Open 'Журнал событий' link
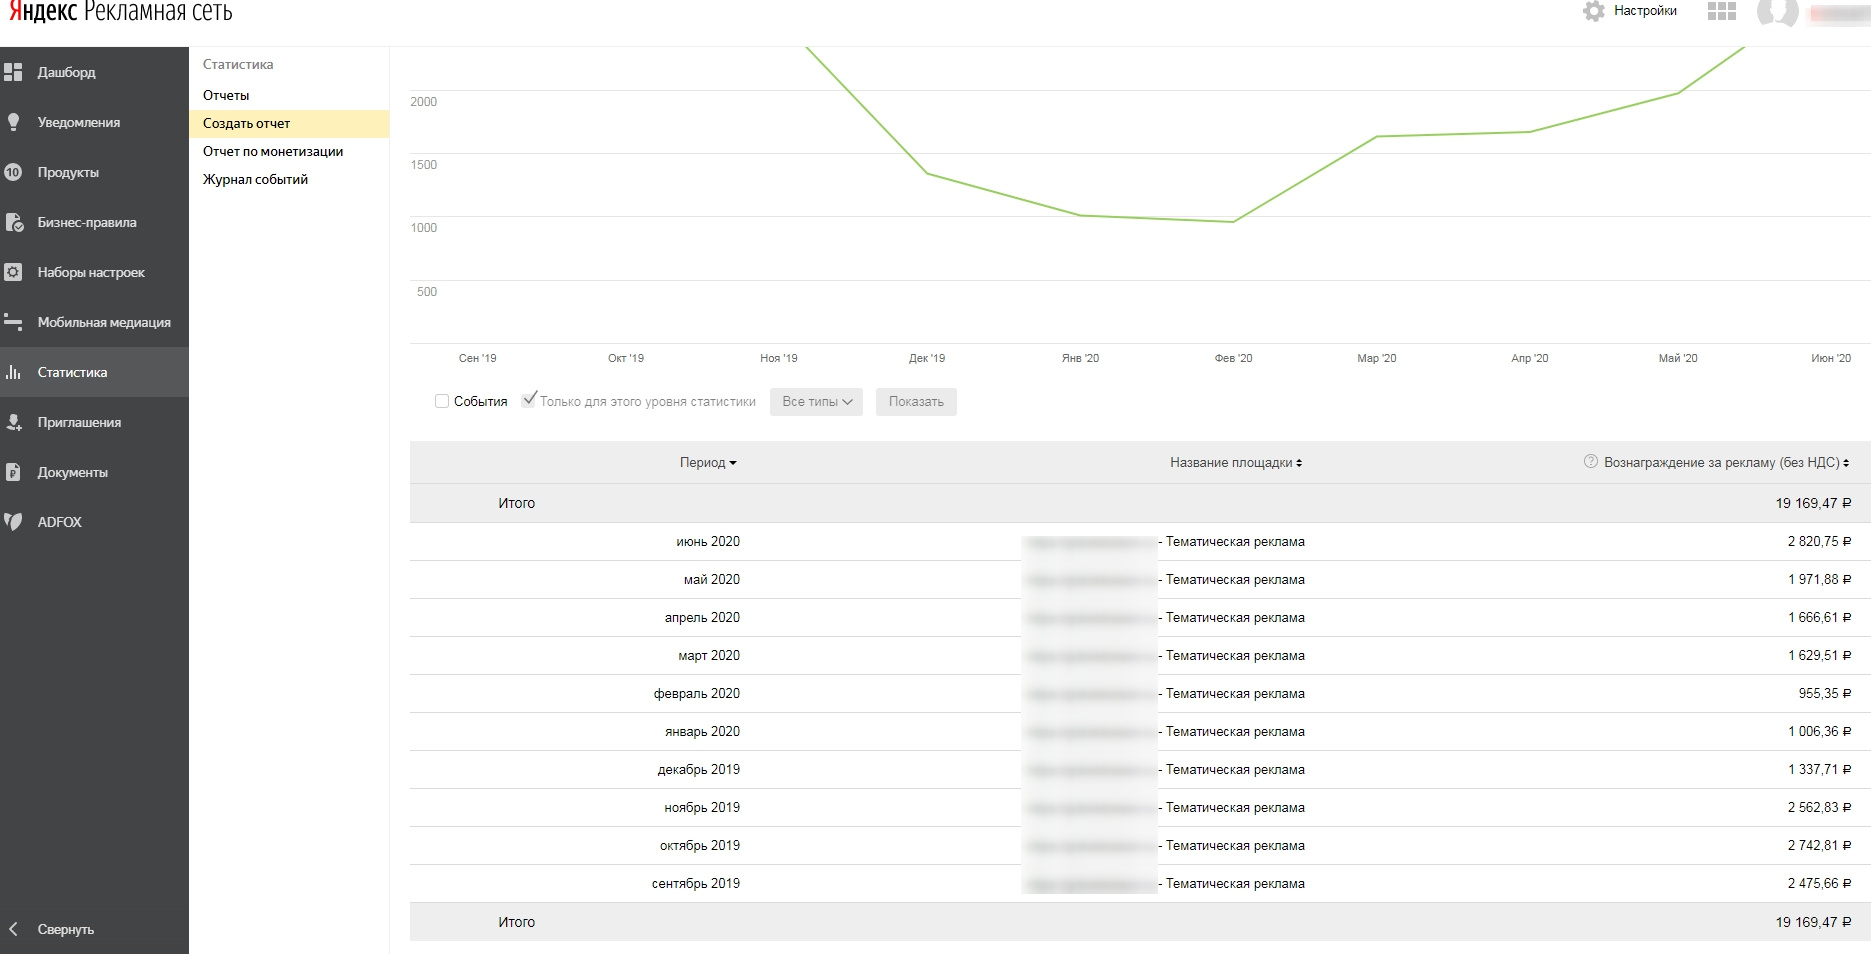 click(255, 179)
